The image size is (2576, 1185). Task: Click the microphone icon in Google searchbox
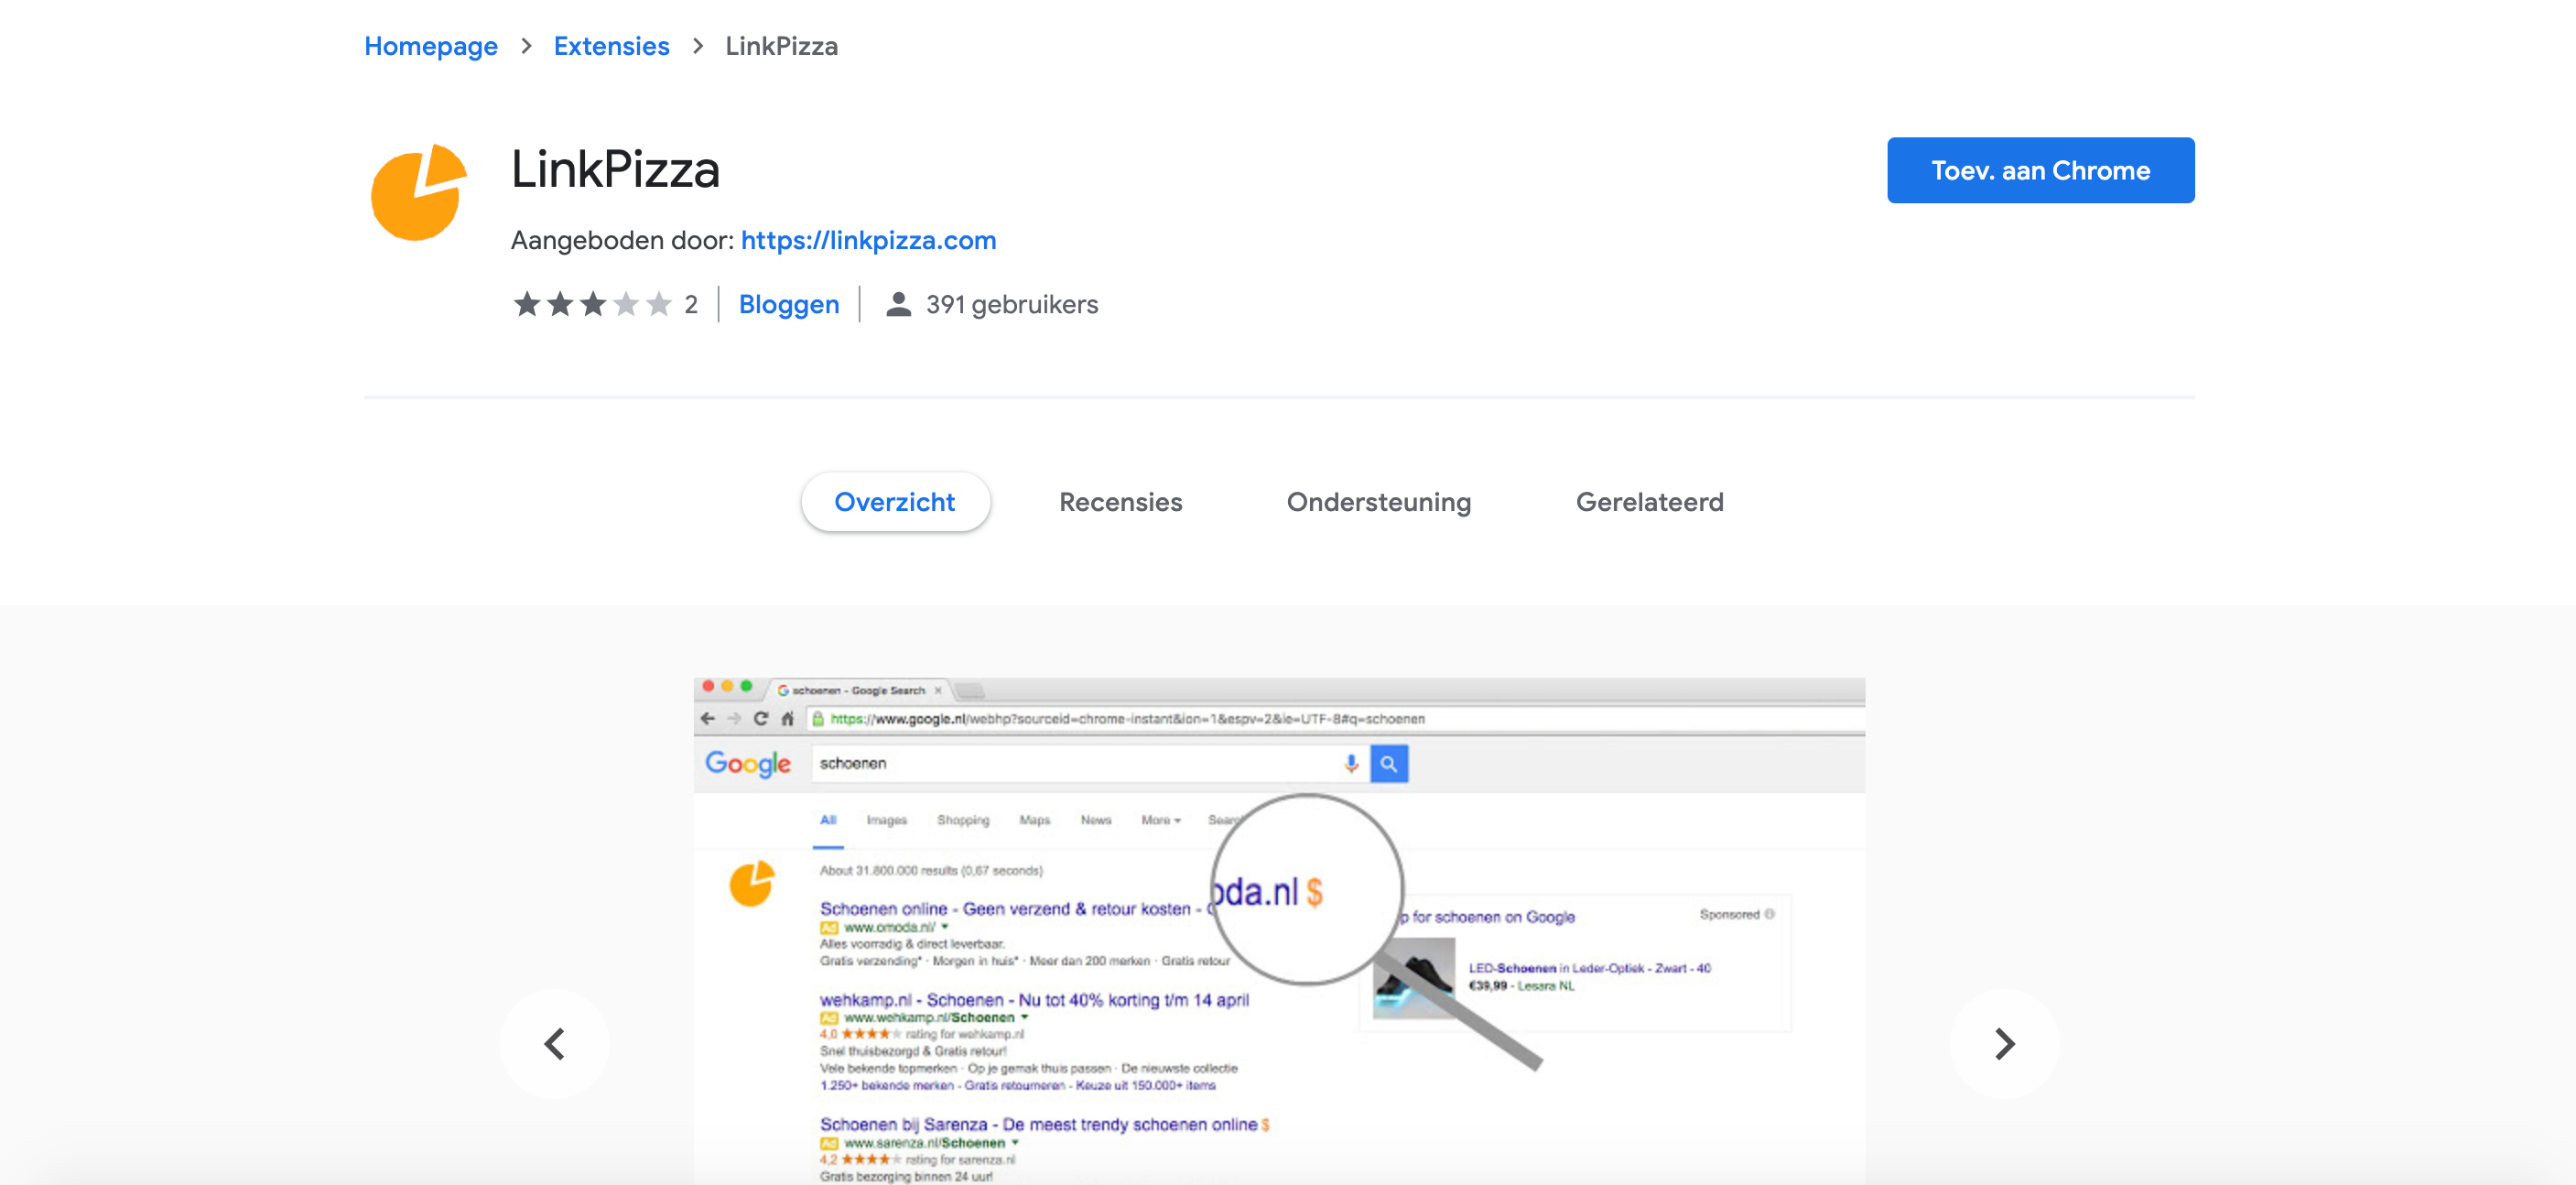coord(1350,763)
